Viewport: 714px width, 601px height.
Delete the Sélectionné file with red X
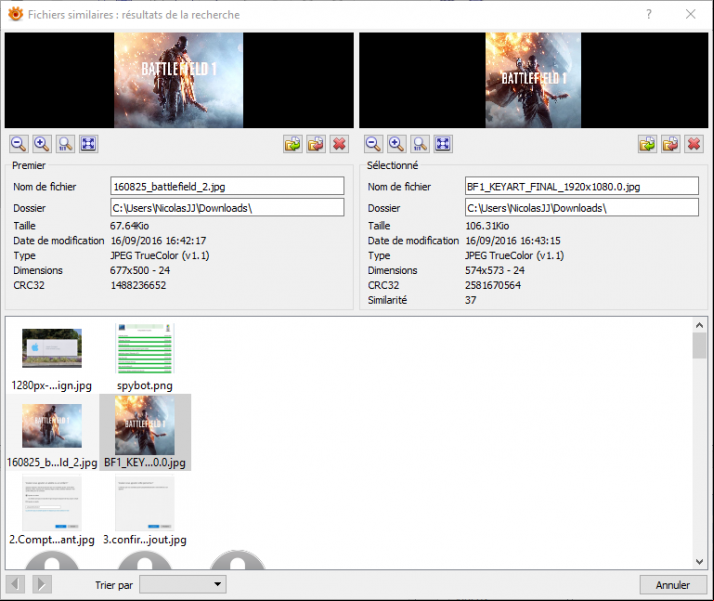(694, 144)
